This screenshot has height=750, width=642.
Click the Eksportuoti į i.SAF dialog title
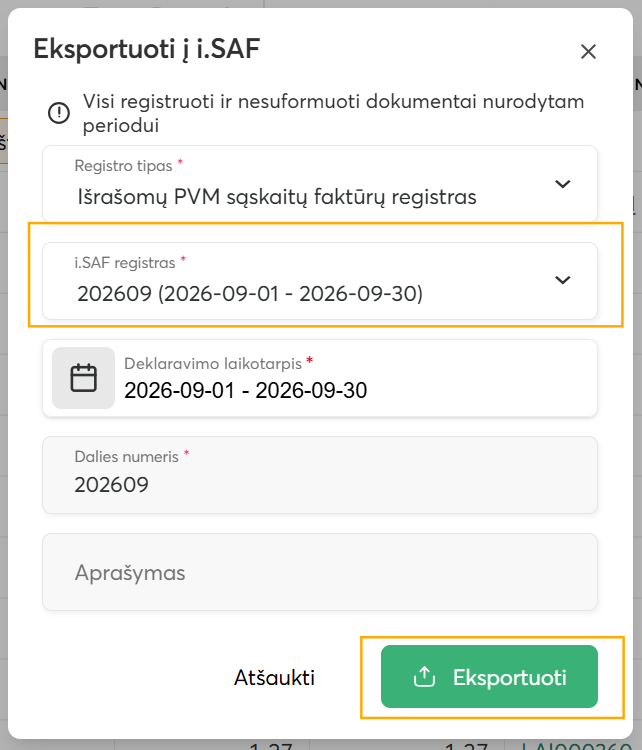click(147, 49)
